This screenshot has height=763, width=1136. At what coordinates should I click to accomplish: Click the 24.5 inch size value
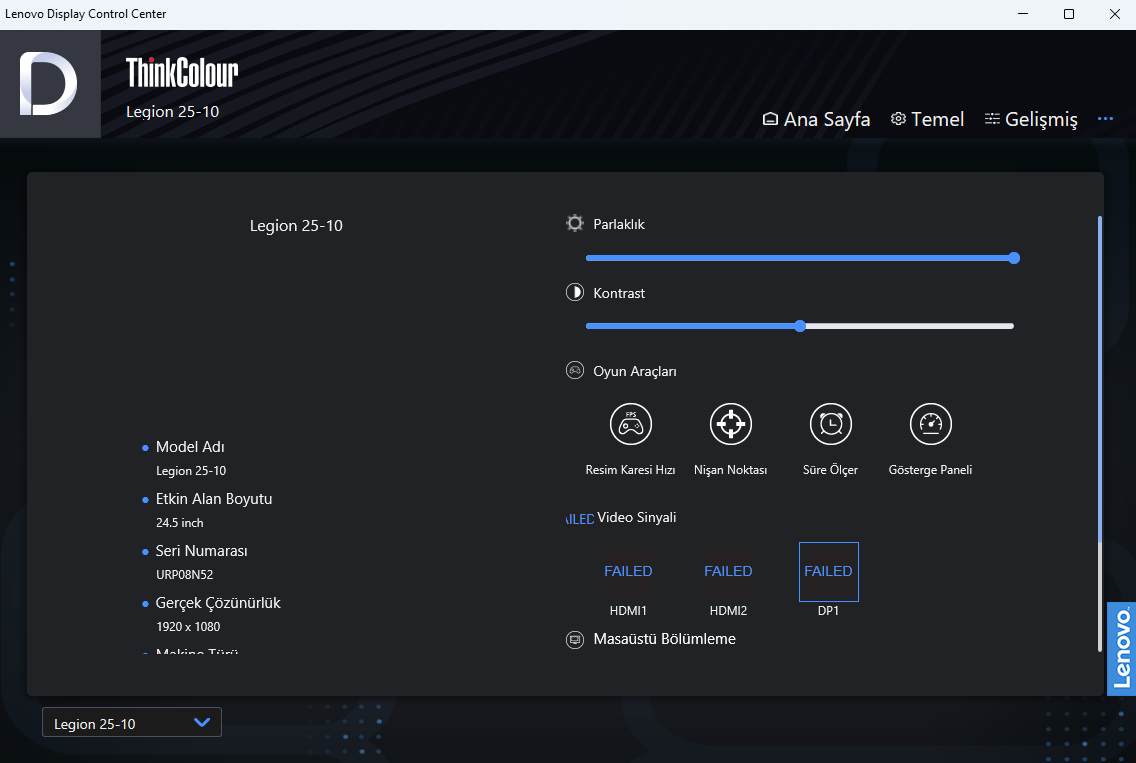tap(180, 522)
